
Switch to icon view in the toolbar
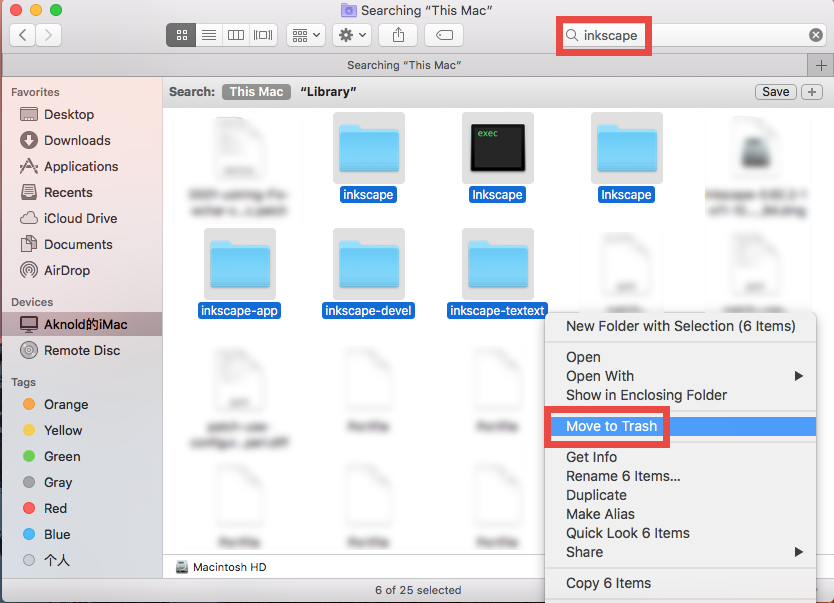(x=181, y=34)
